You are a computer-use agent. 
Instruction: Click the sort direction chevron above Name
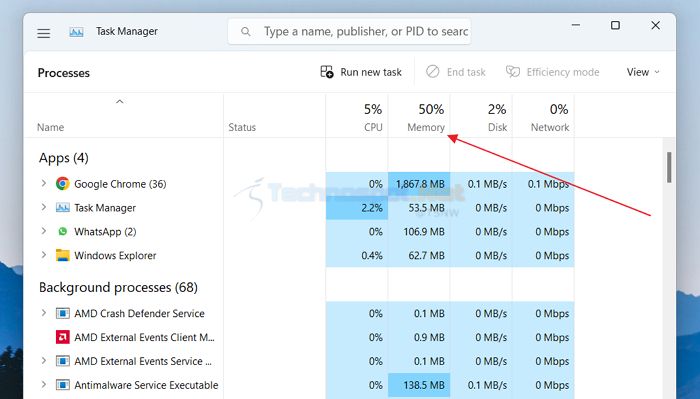120,102
